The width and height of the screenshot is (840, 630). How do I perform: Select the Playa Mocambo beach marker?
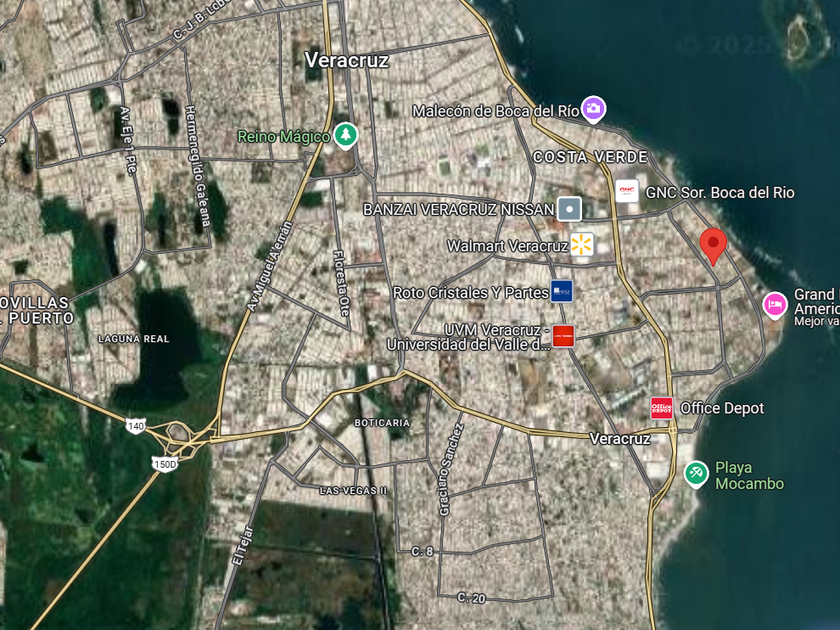coord(696,474)
